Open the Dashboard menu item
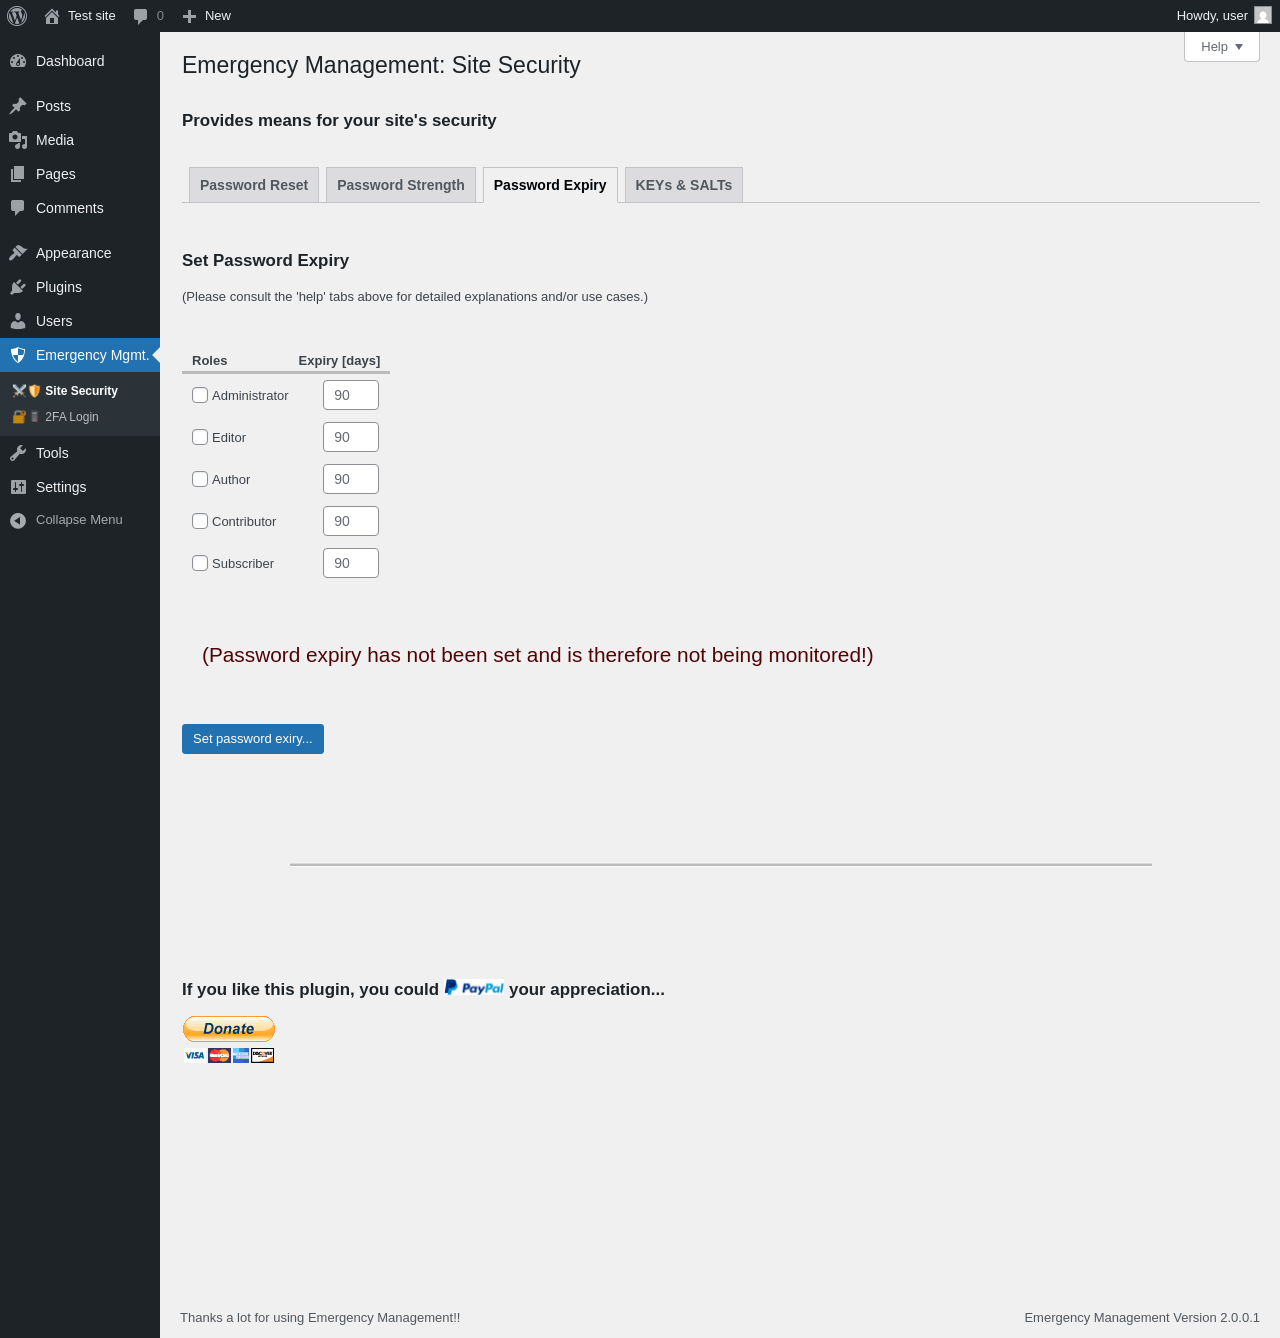The width and height of the screenshot is (1280, 1338). click(x=80, y=61)
